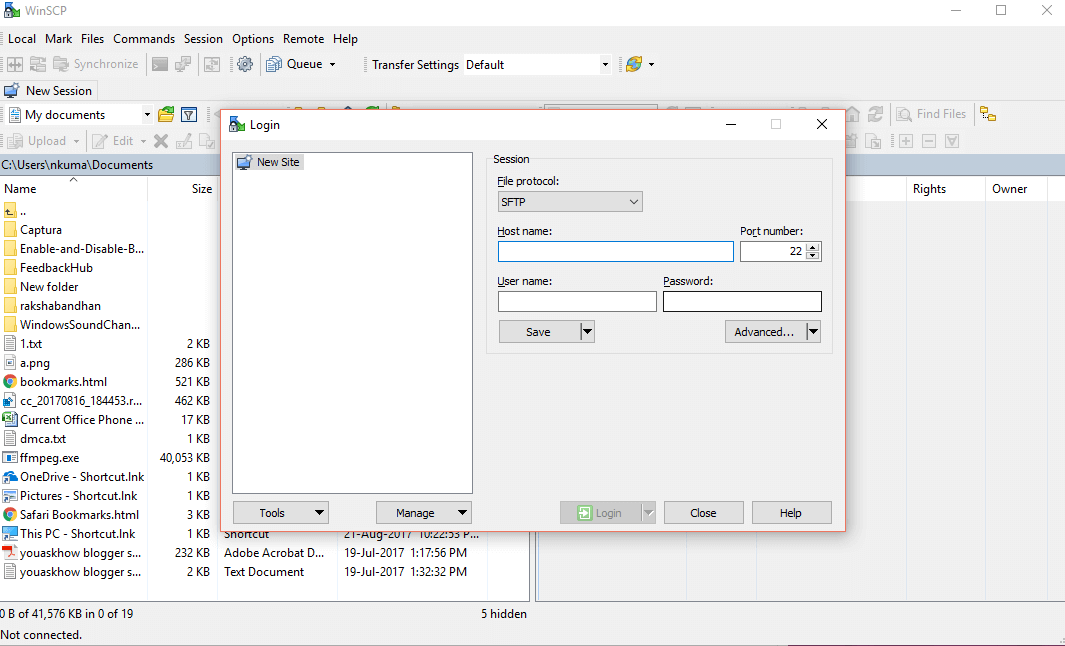Expand arrow next to globe refresh icon

click(x=651, y=65)
